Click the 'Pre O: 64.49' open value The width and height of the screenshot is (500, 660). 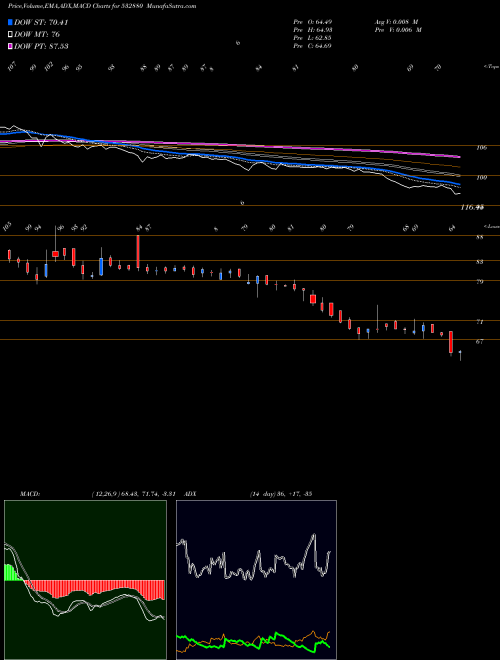[312, 21]
